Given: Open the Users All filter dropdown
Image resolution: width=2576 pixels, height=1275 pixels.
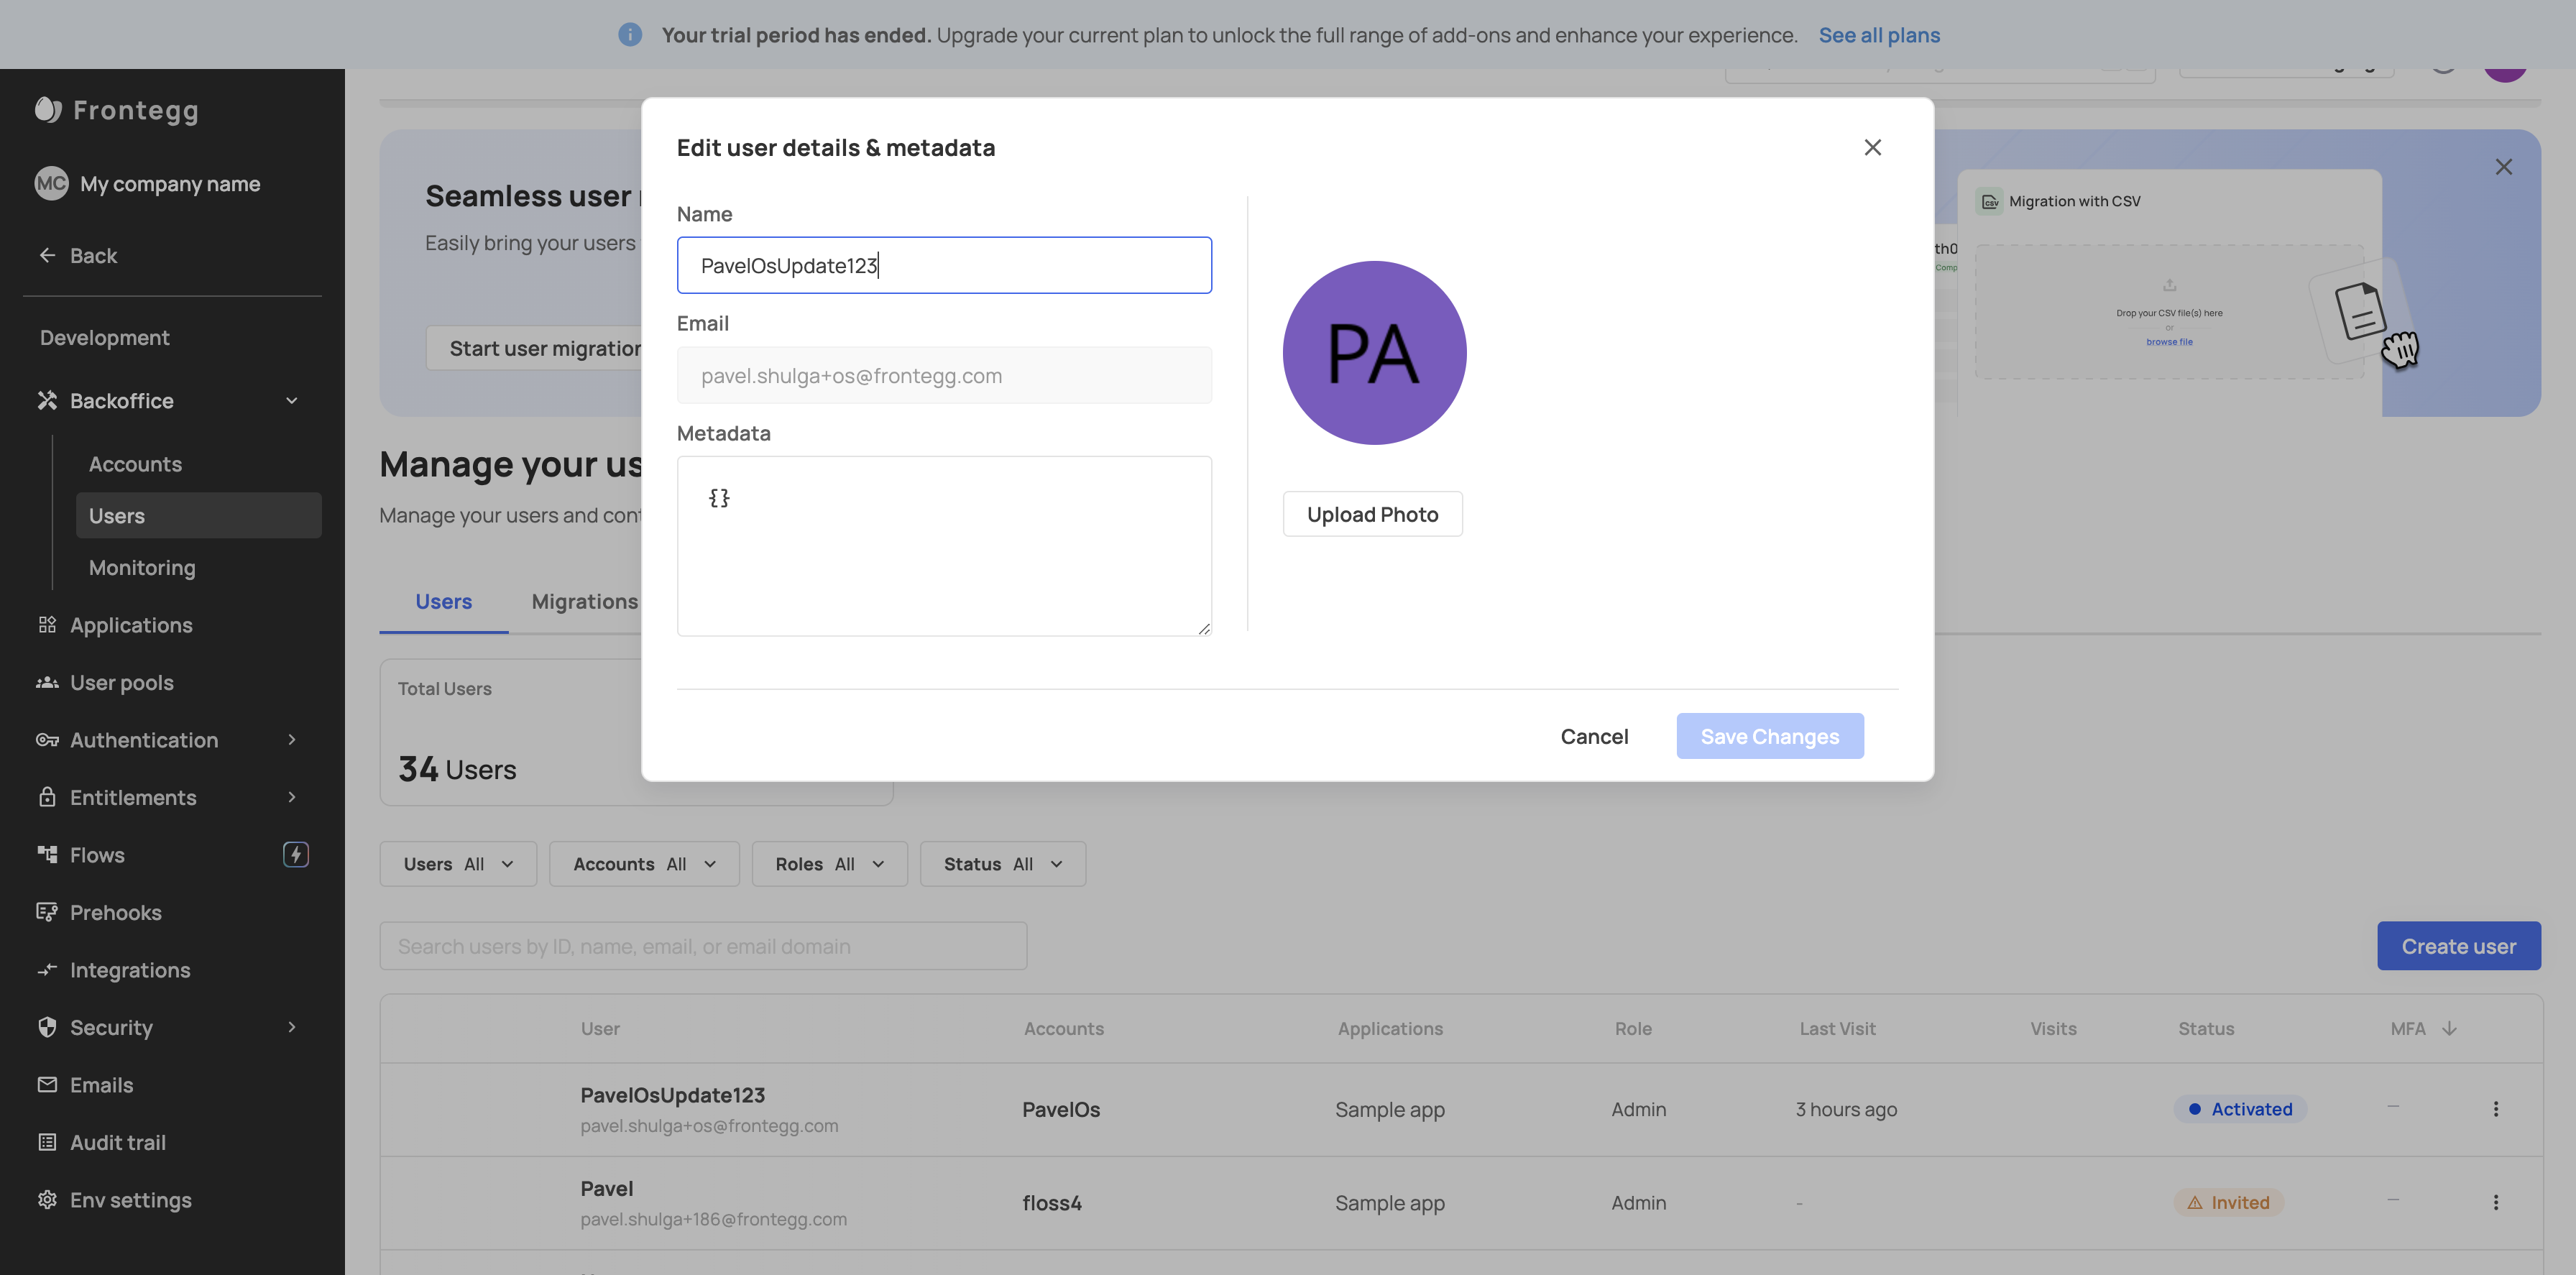Looking at the screenshot, I should [458, 863].
